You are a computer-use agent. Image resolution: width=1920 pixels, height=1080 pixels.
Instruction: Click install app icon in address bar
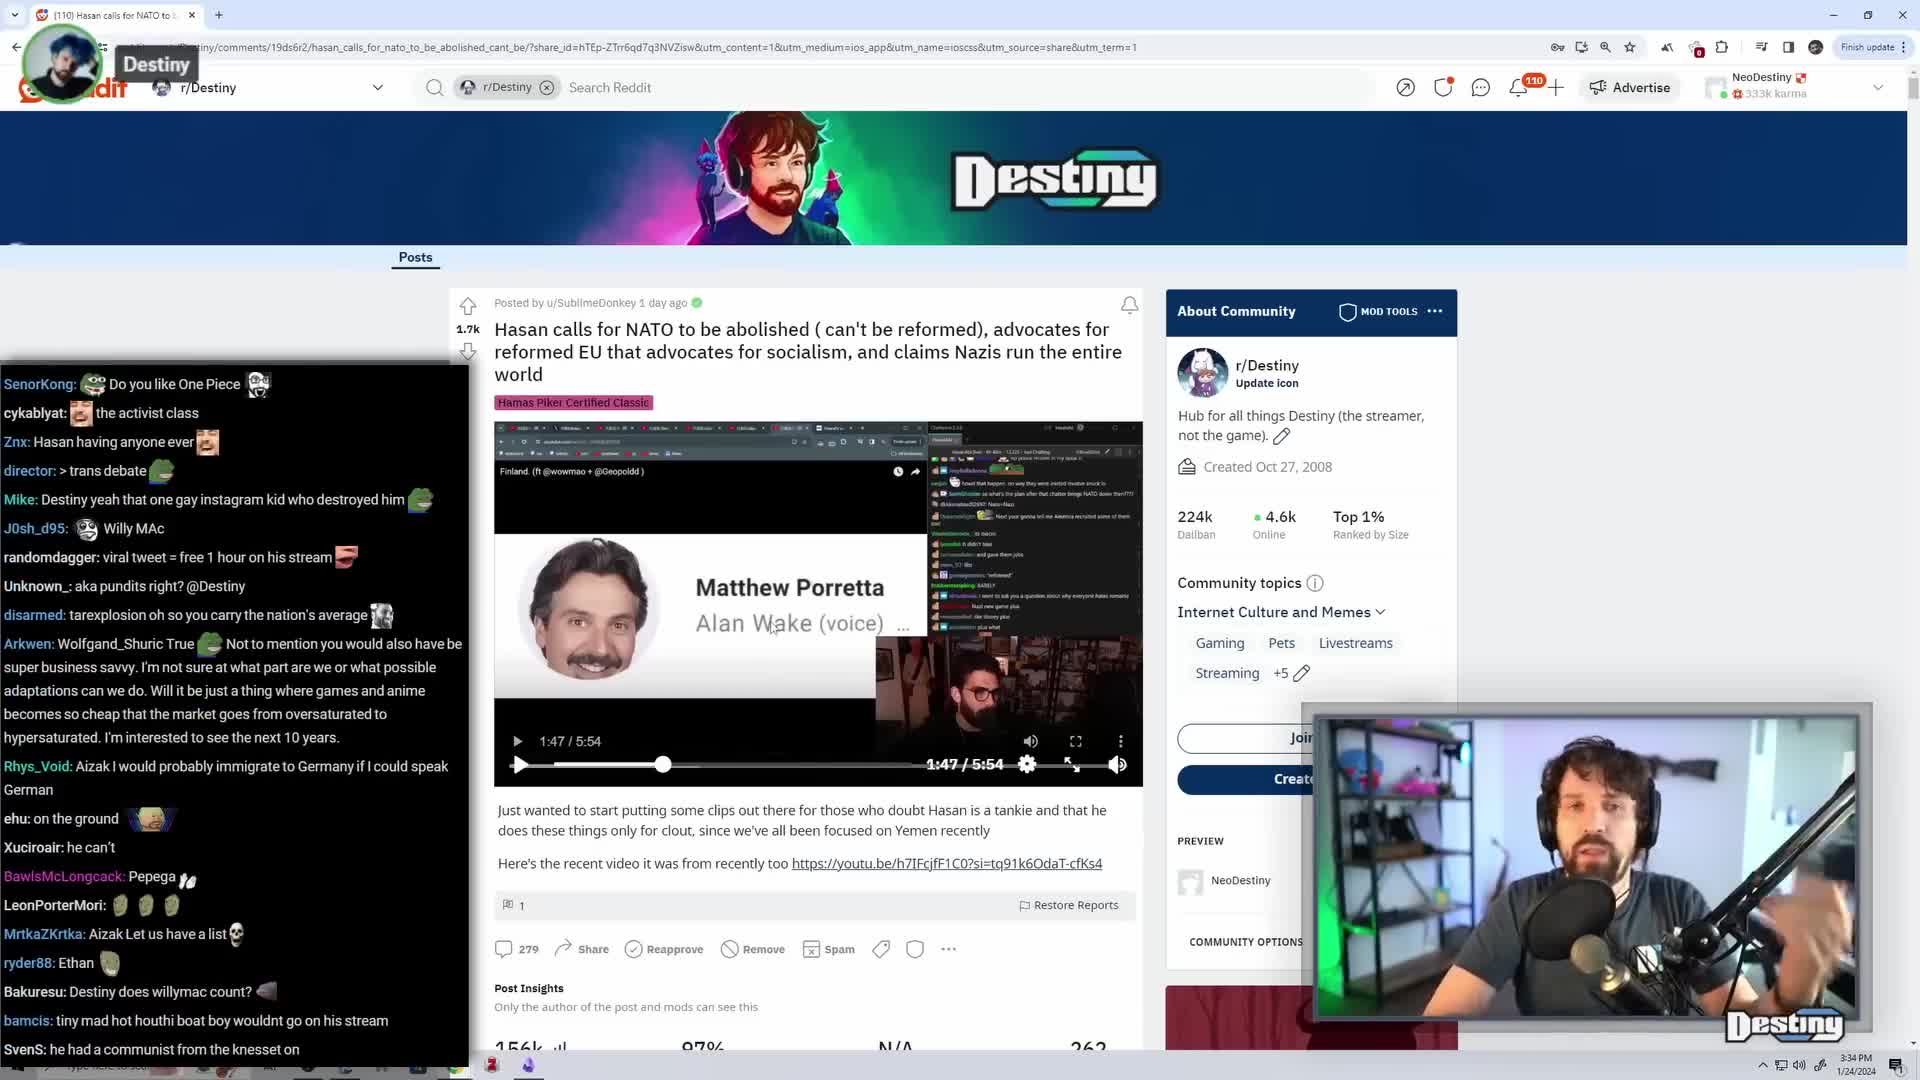(1581, 47)
